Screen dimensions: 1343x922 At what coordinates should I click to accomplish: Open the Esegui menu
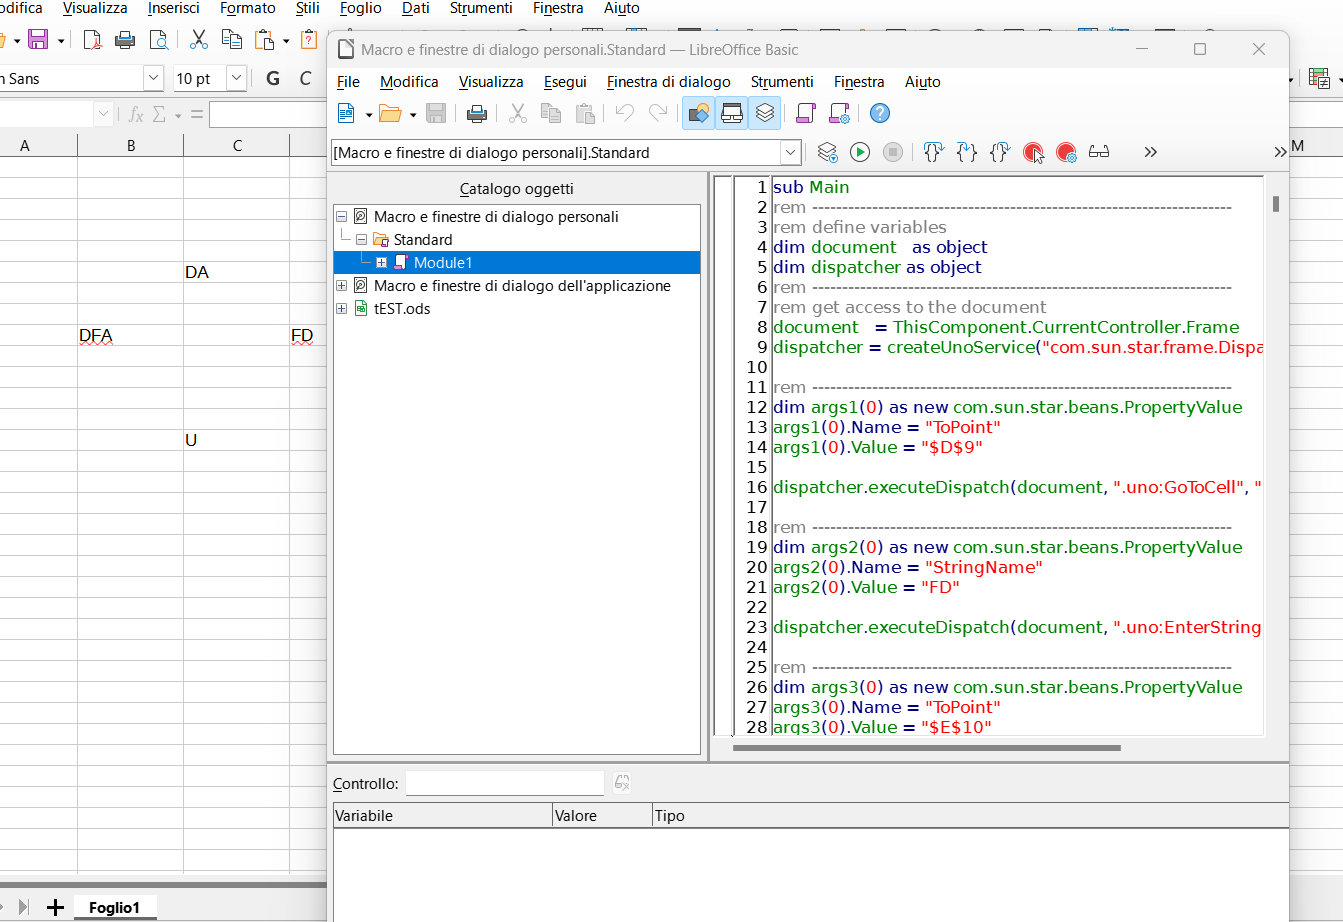(565, 82)
